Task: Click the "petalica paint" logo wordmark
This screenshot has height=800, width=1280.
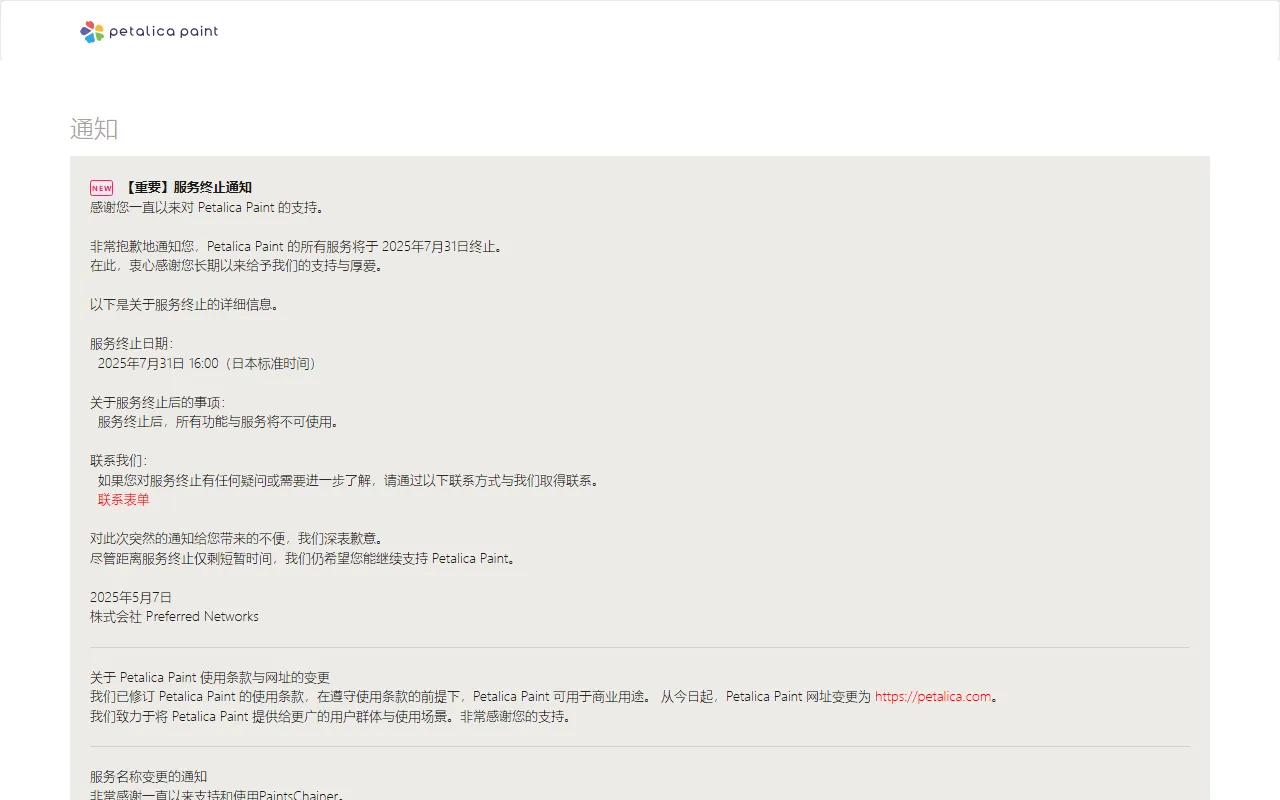Action: click(x=163, y=32)
